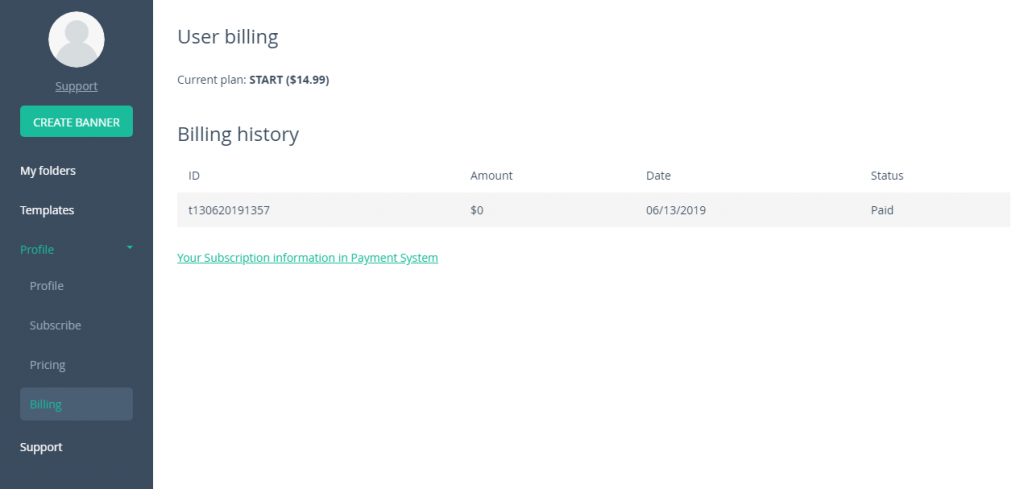Click the Amount column header
Screen dimensions: 1024x489
tap(491, 176)
